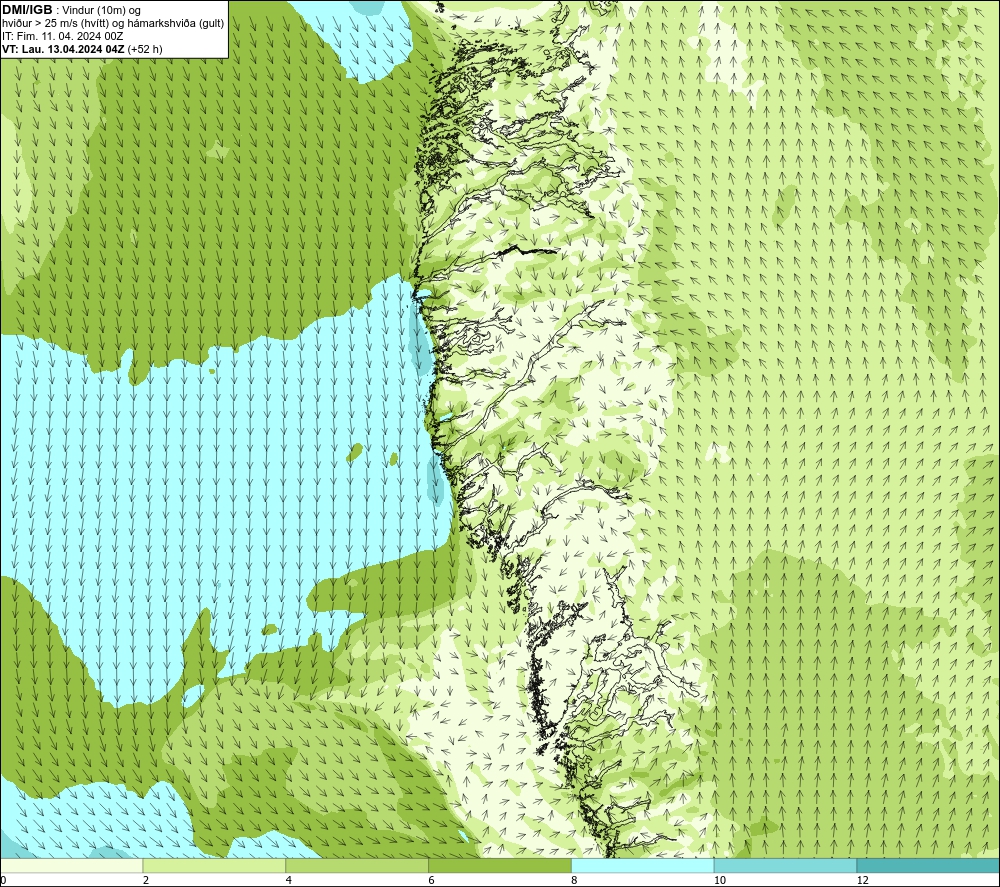Select the light cyan 8–10 m/s legend swatch
This screenshot has height=887, width=1000.
click(x=643, y=866)
